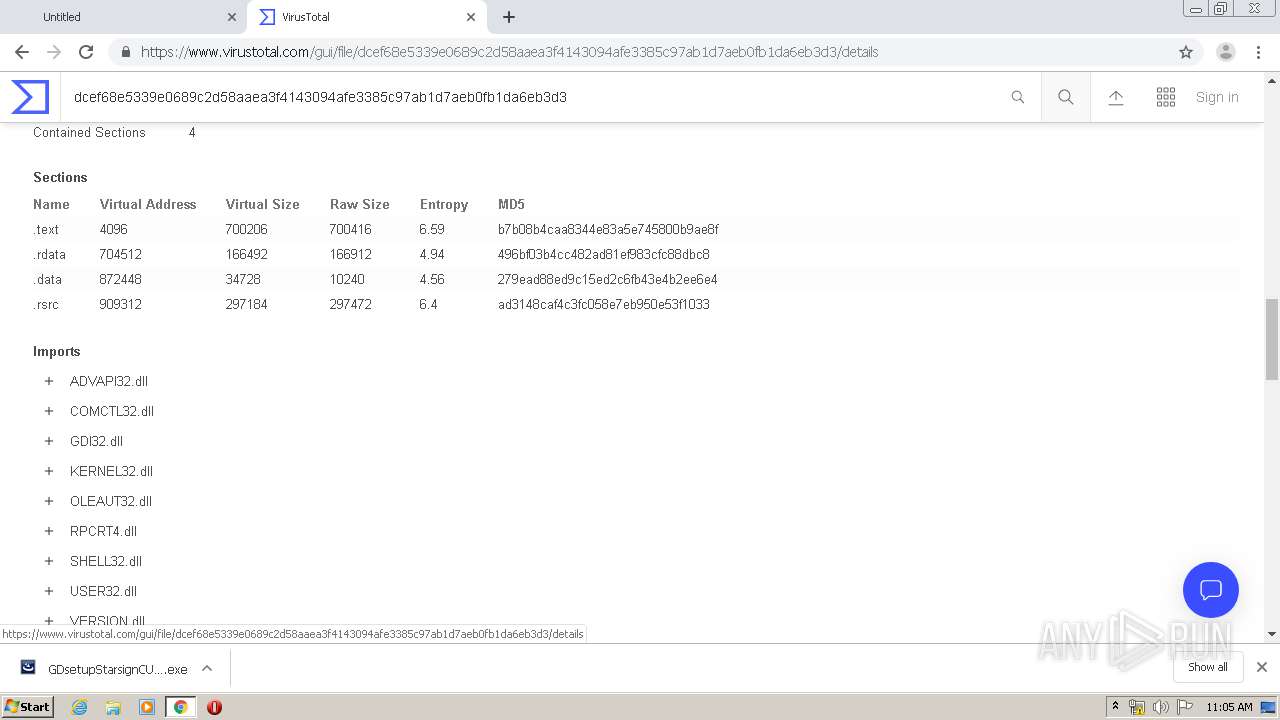
Task: Click the browser forward arrow
Action: 54,52
